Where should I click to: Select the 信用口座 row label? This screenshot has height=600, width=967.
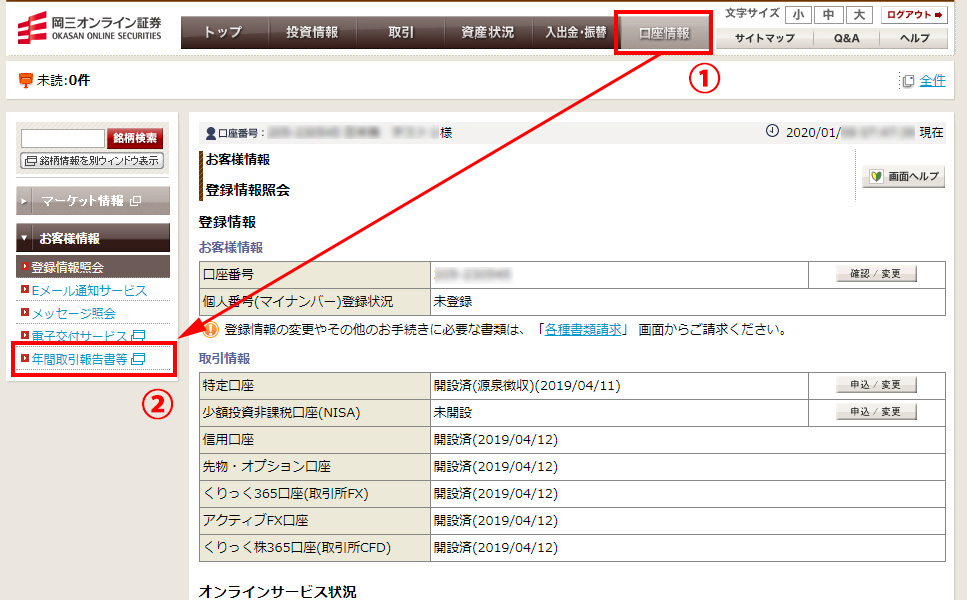tap(315, 440)
